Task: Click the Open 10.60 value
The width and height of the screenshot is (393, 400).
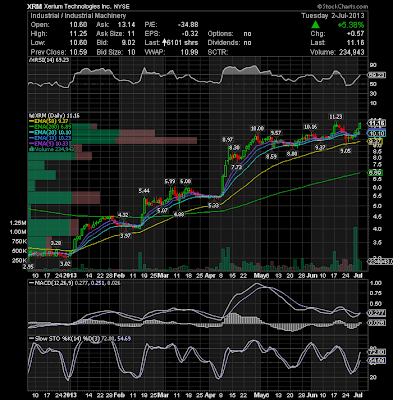Action: (x=80, y=25)
